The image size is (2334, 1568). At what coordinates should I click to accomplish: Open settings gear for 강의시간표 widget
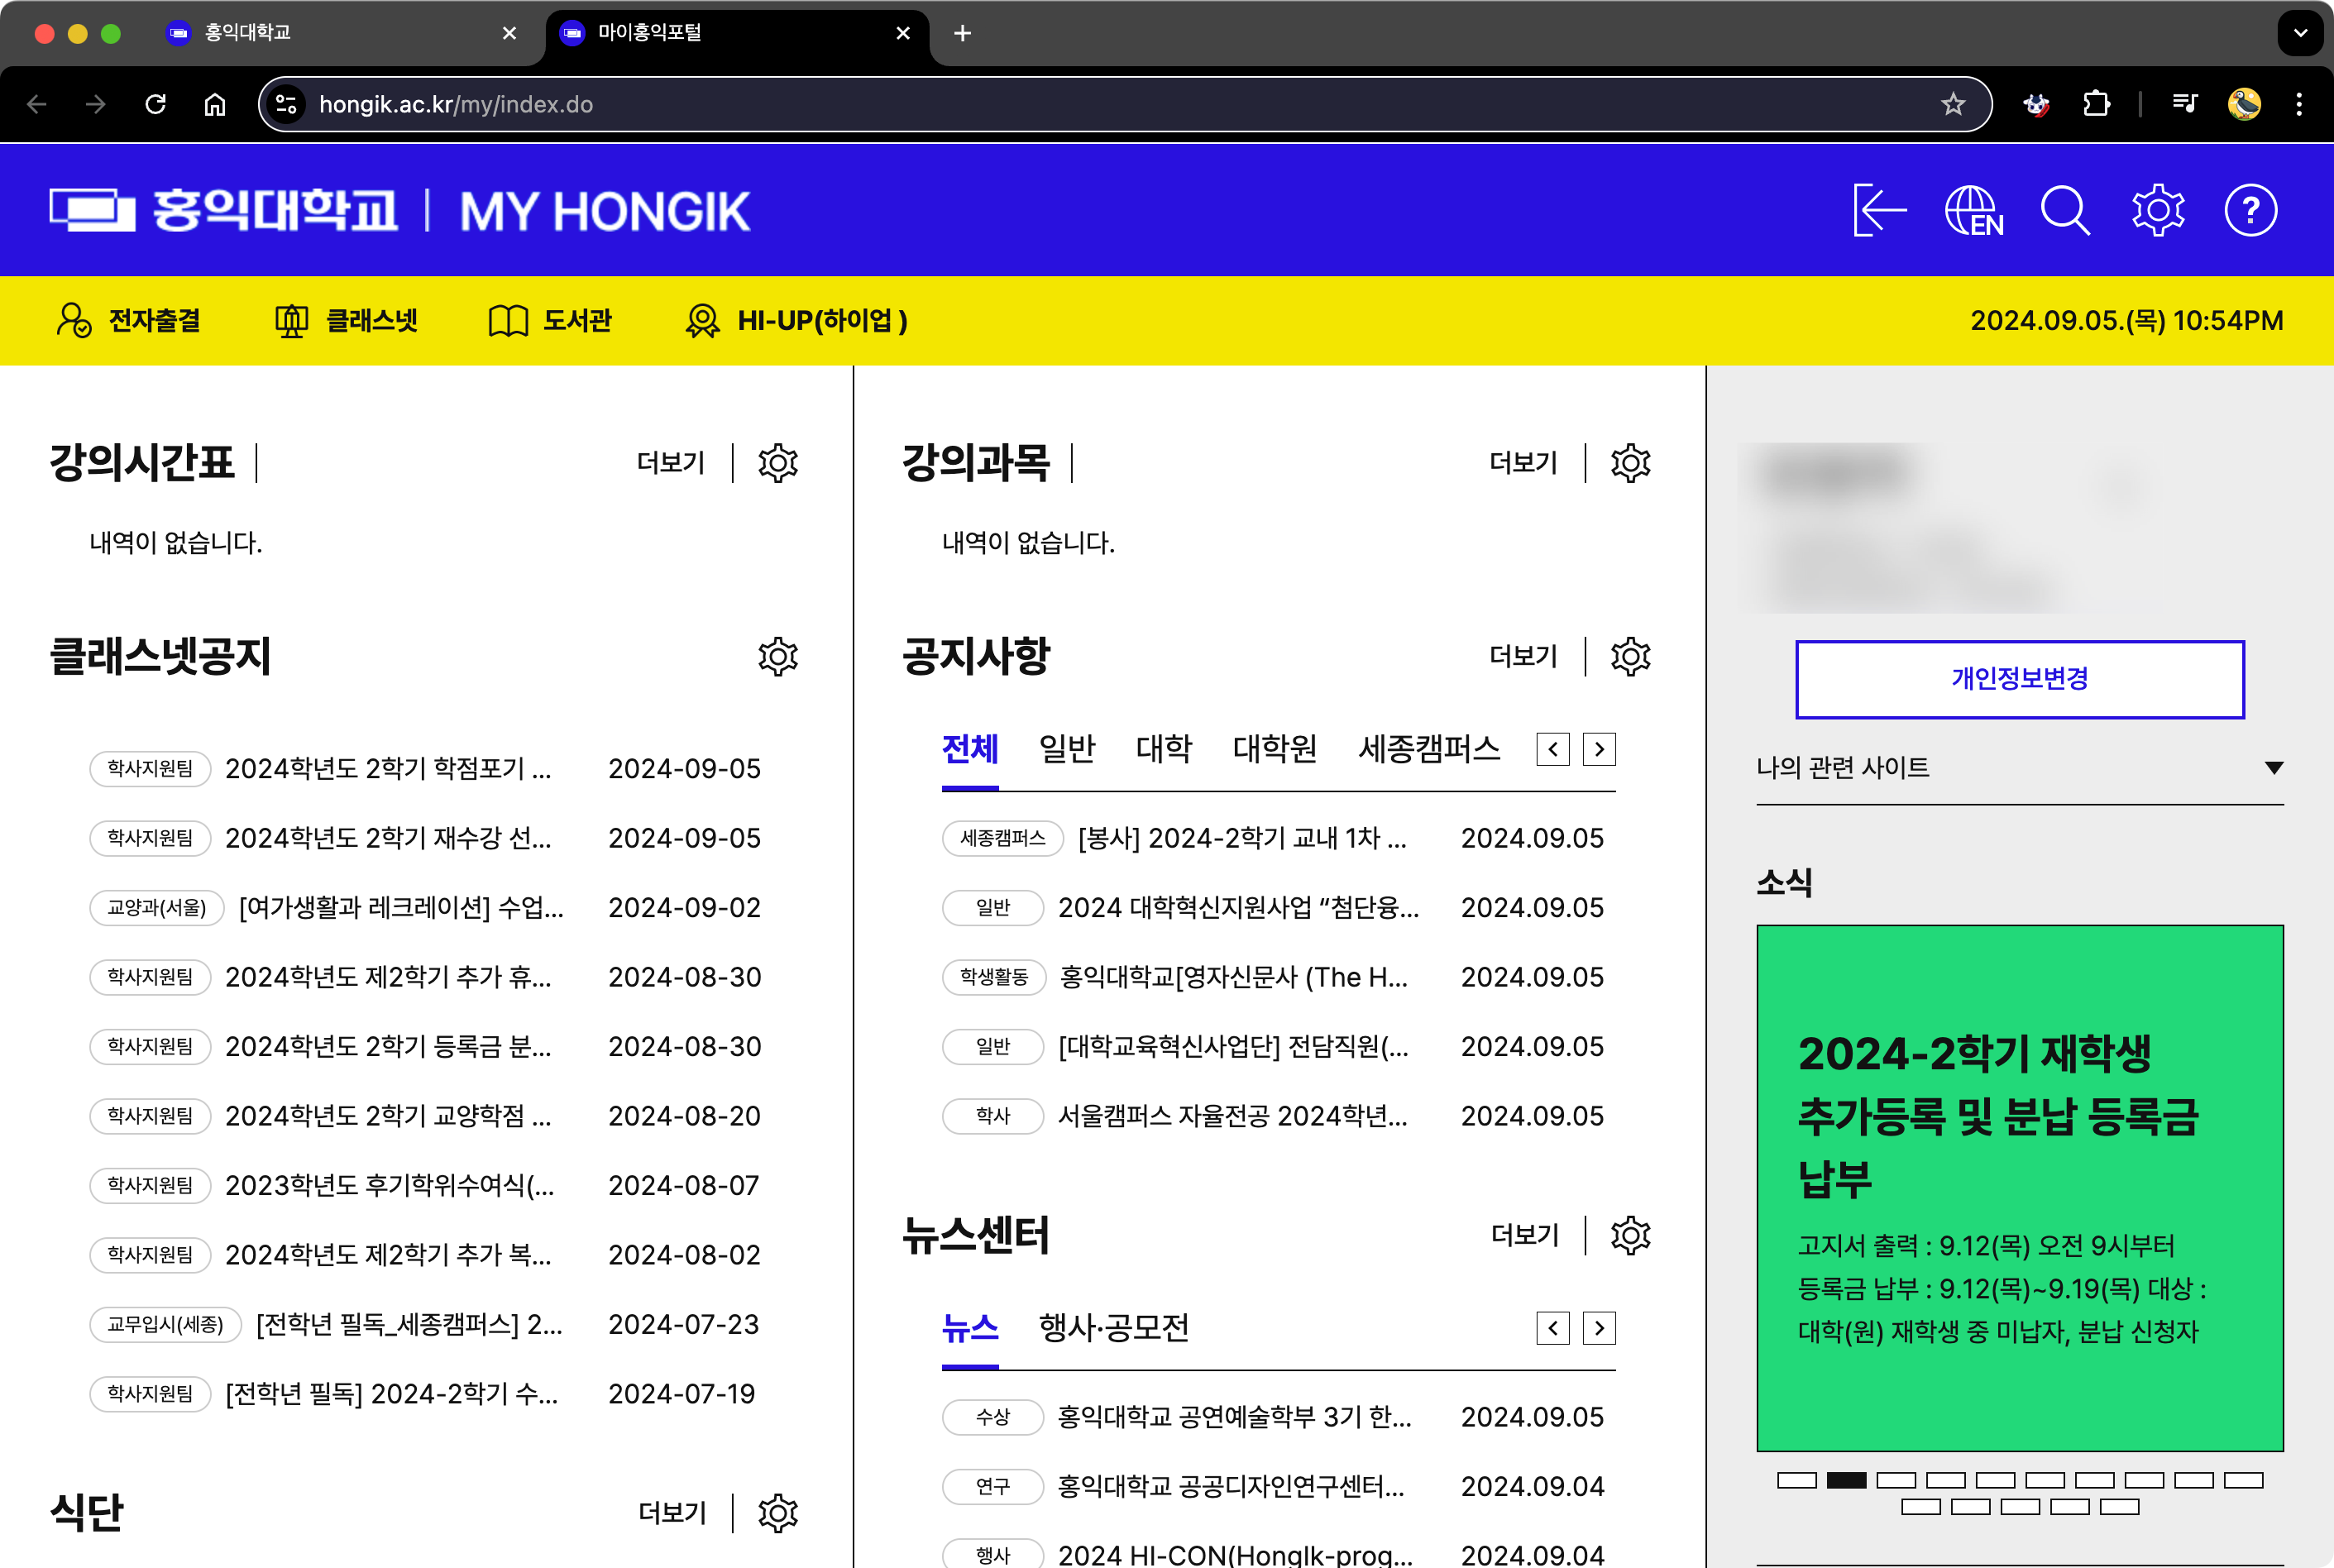click(x=778, y=463)
